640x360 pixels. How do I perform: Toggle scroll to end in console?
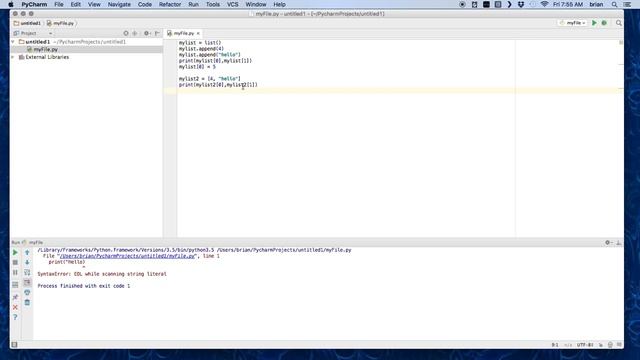coord(27,282)
